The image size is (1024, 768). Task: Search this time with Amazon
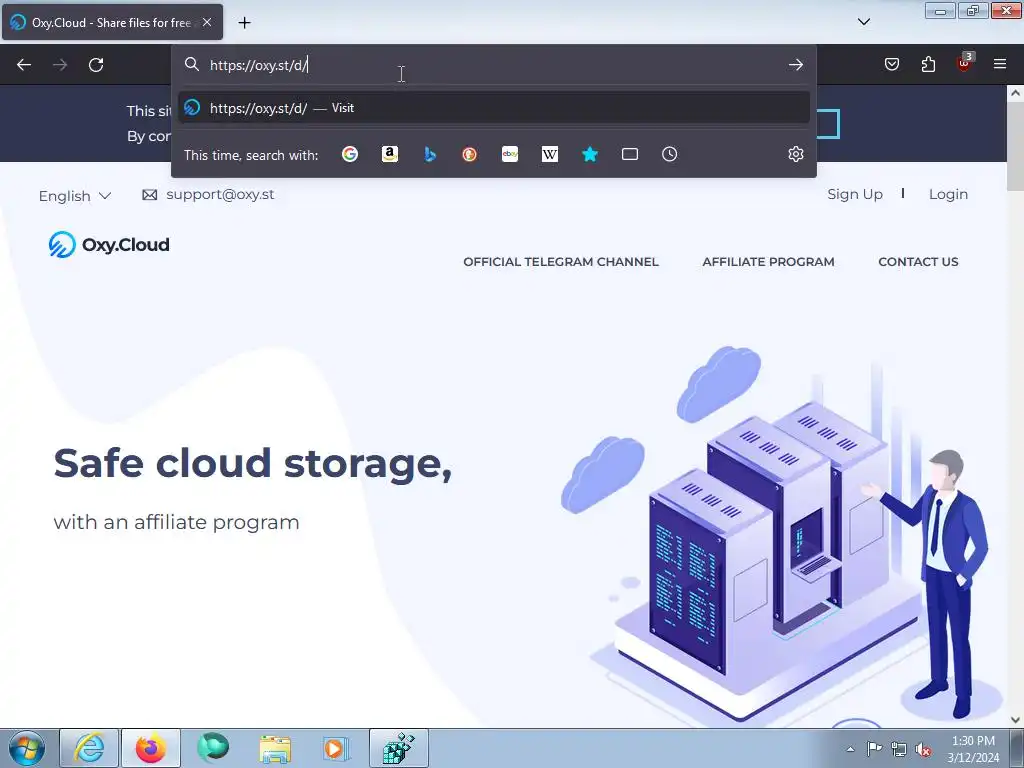point(390,154)
